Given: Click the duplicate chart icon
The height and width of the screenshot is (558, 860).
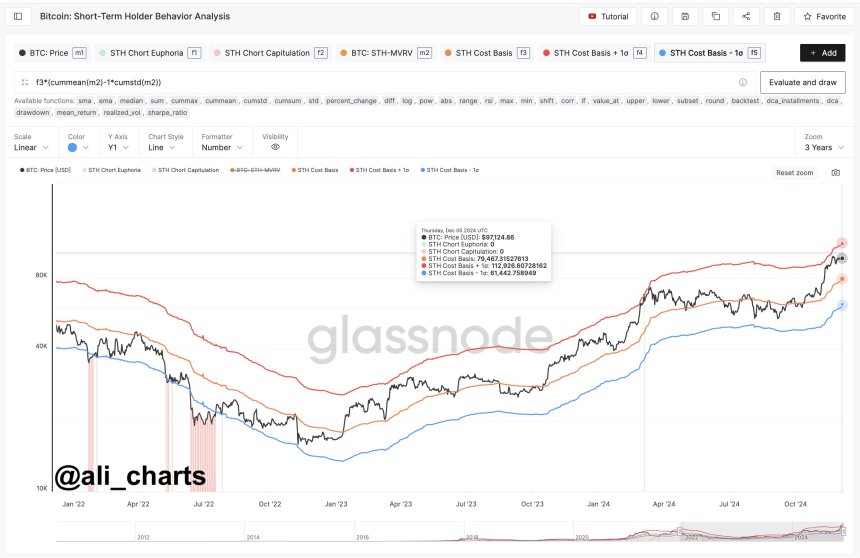Looking at the screenshot, I should 715,17.
